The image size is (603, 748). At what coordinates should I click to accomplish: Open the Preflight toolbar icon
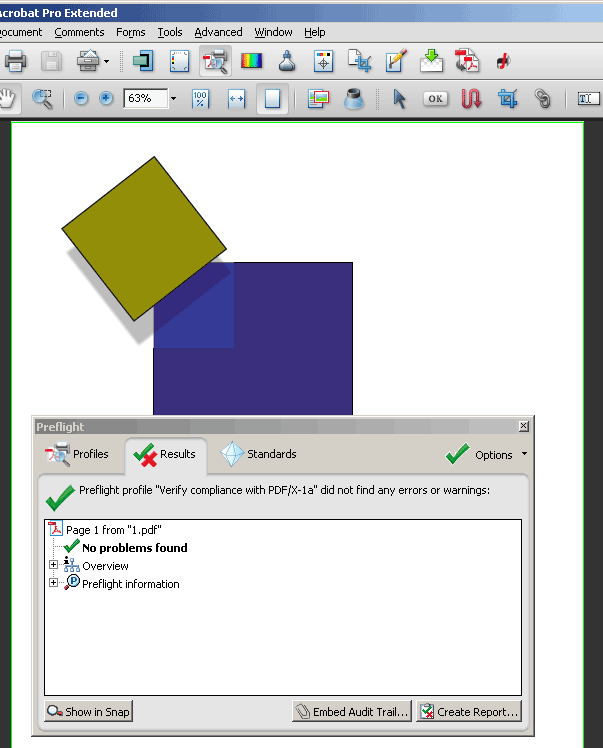point(215,61)
